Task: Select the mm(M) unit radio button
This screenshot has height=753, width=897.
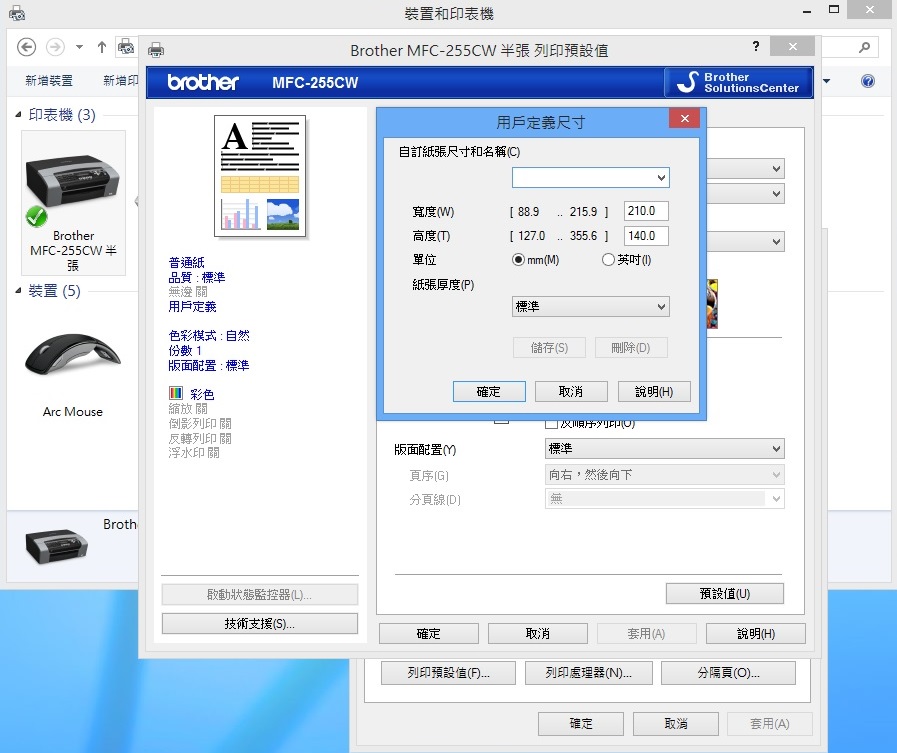Action: [x=518, y=260]
